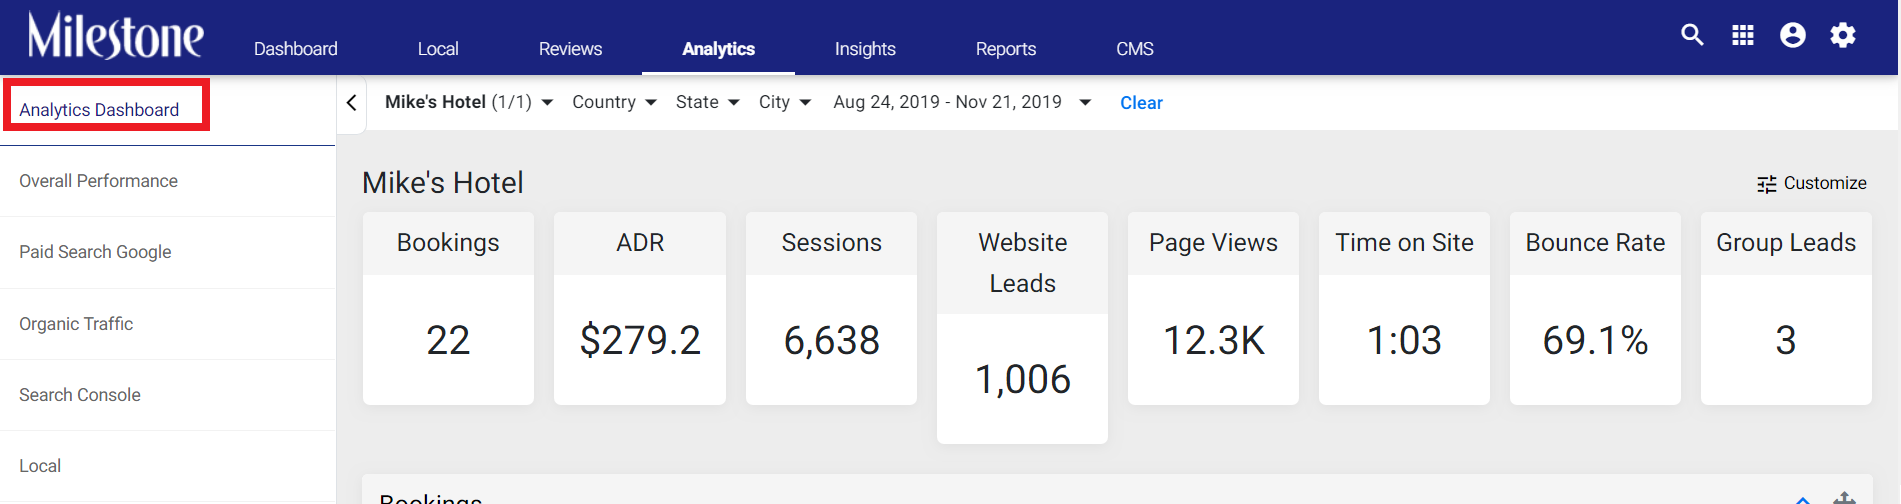Select the Analytics tab
The width and height of the screenshot is (1901, 504).
[718, 49]
